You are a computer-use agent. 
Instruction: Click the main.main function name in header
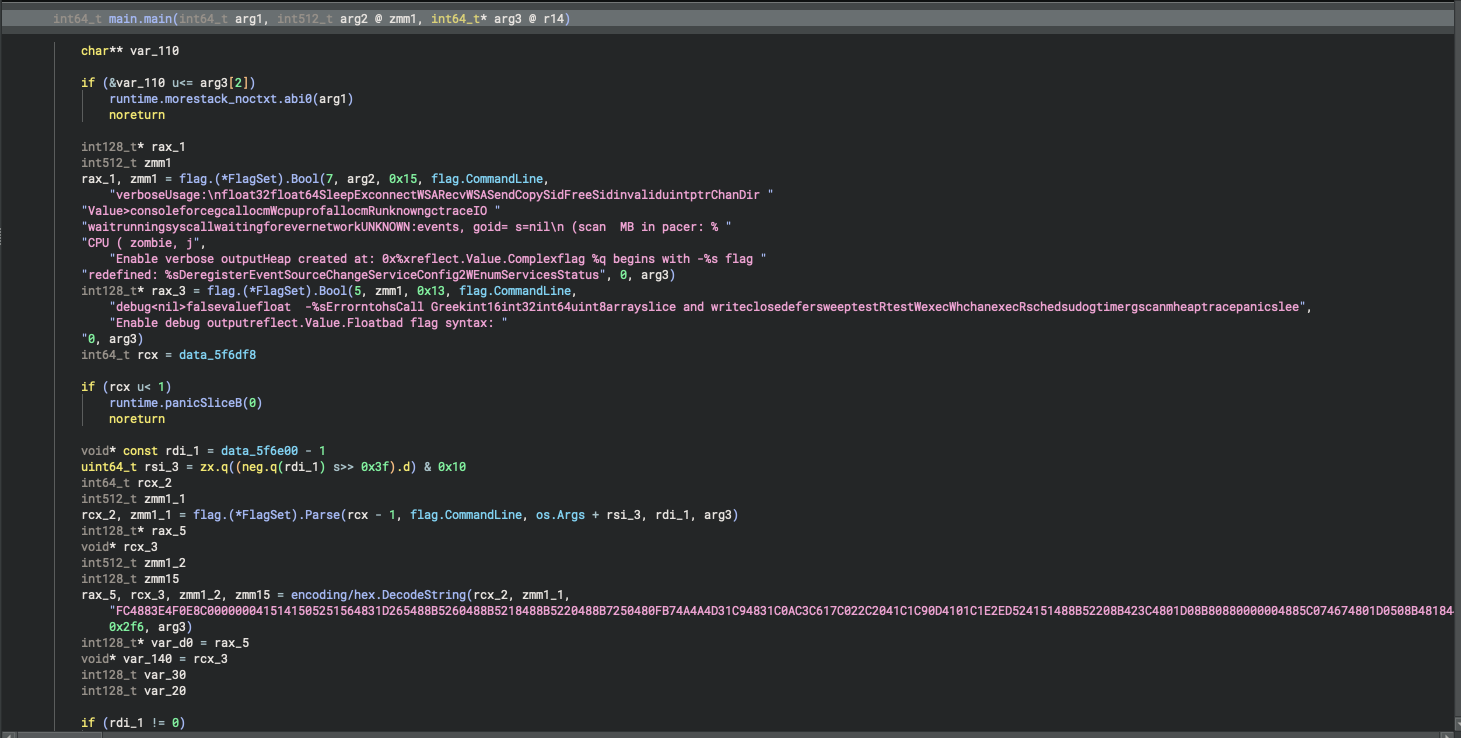141,19
